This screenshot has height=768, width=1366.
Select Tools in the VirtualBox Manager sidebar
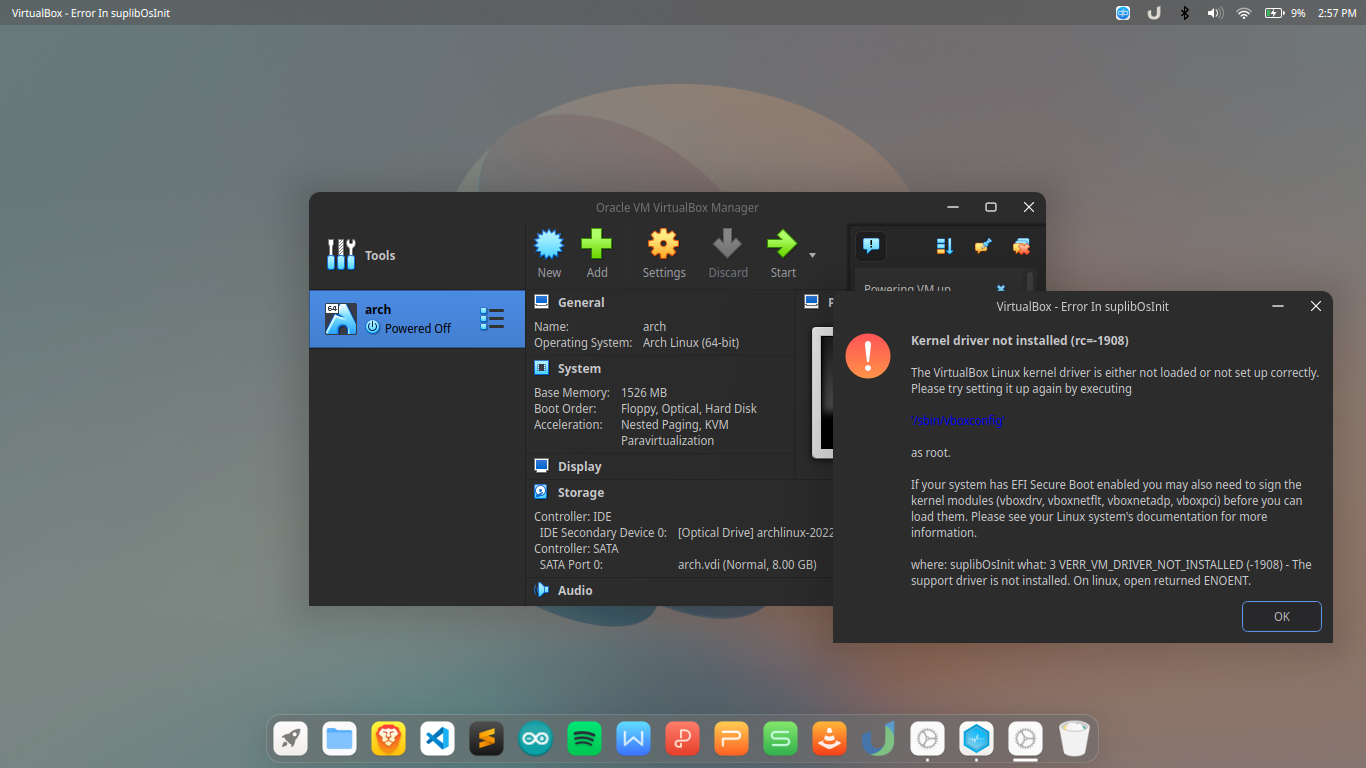(x=417, y=255)
